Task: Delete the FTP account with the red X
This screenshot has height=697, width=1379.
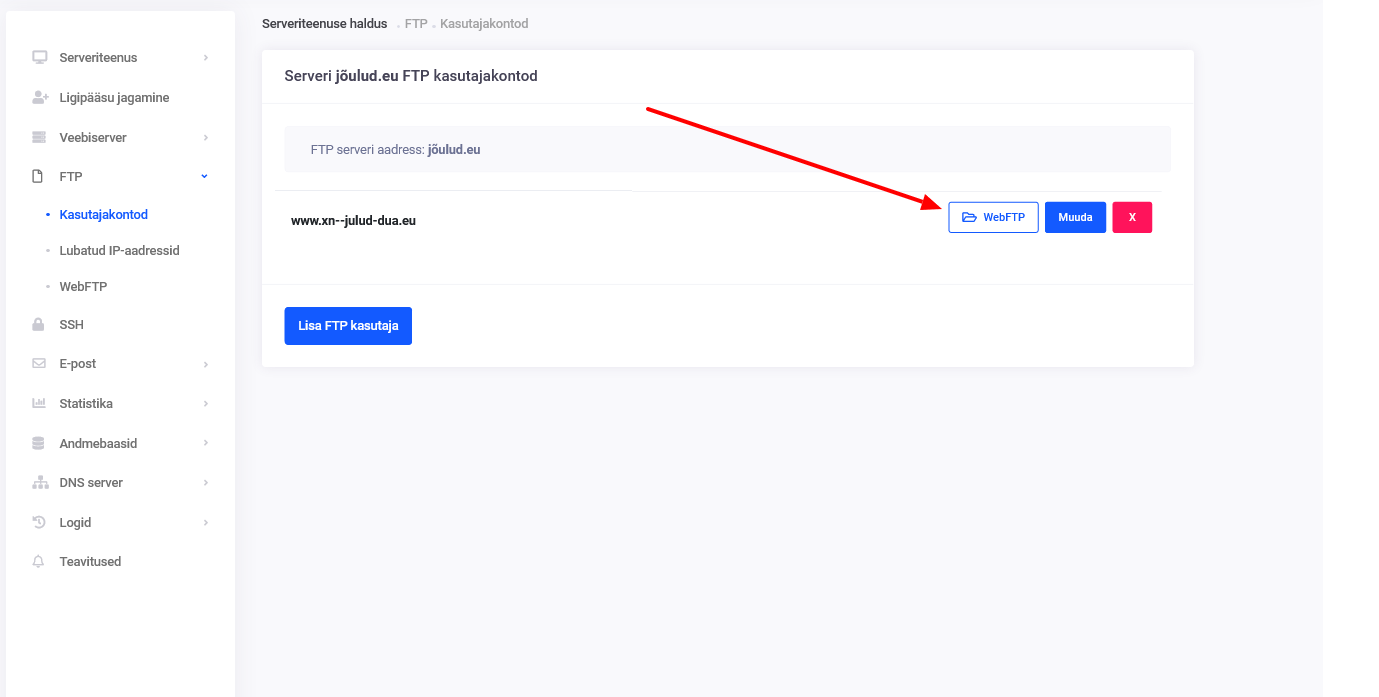Action: click(x=1132, y=218)
